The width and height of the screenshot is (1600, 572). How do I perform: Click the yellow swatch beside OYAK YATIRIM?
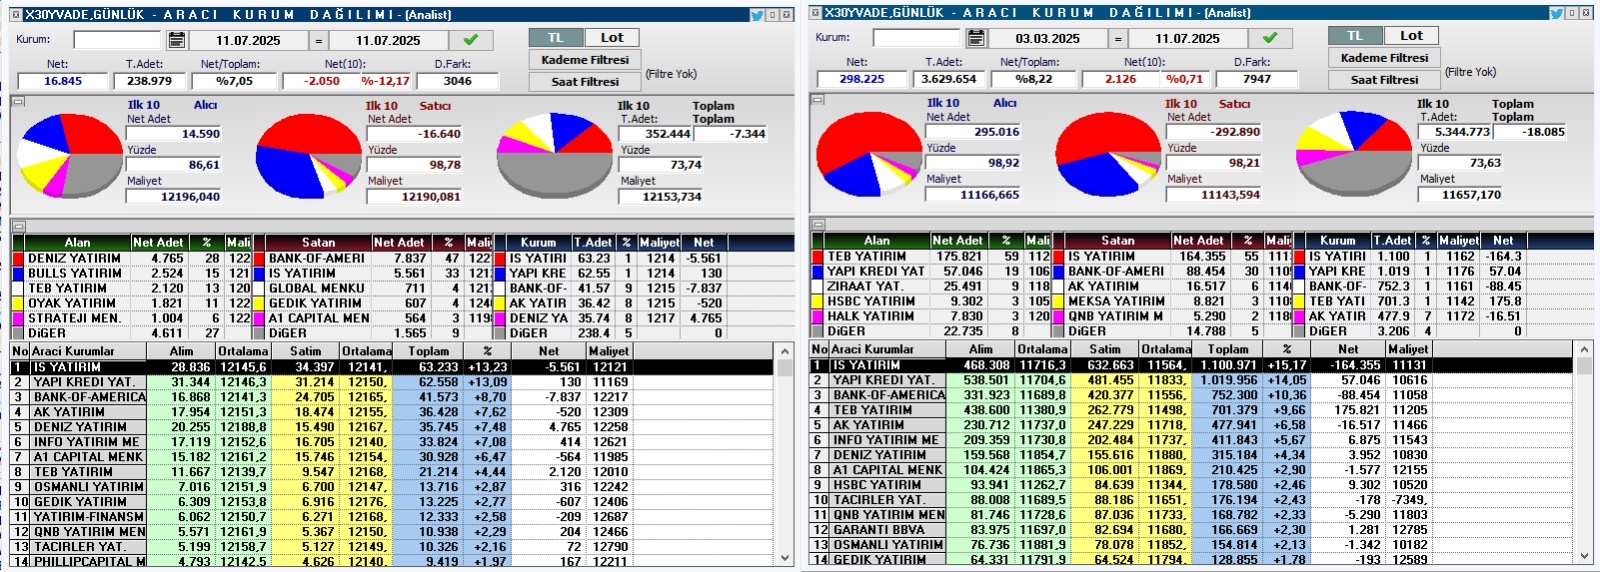click(x=19, y=303)
